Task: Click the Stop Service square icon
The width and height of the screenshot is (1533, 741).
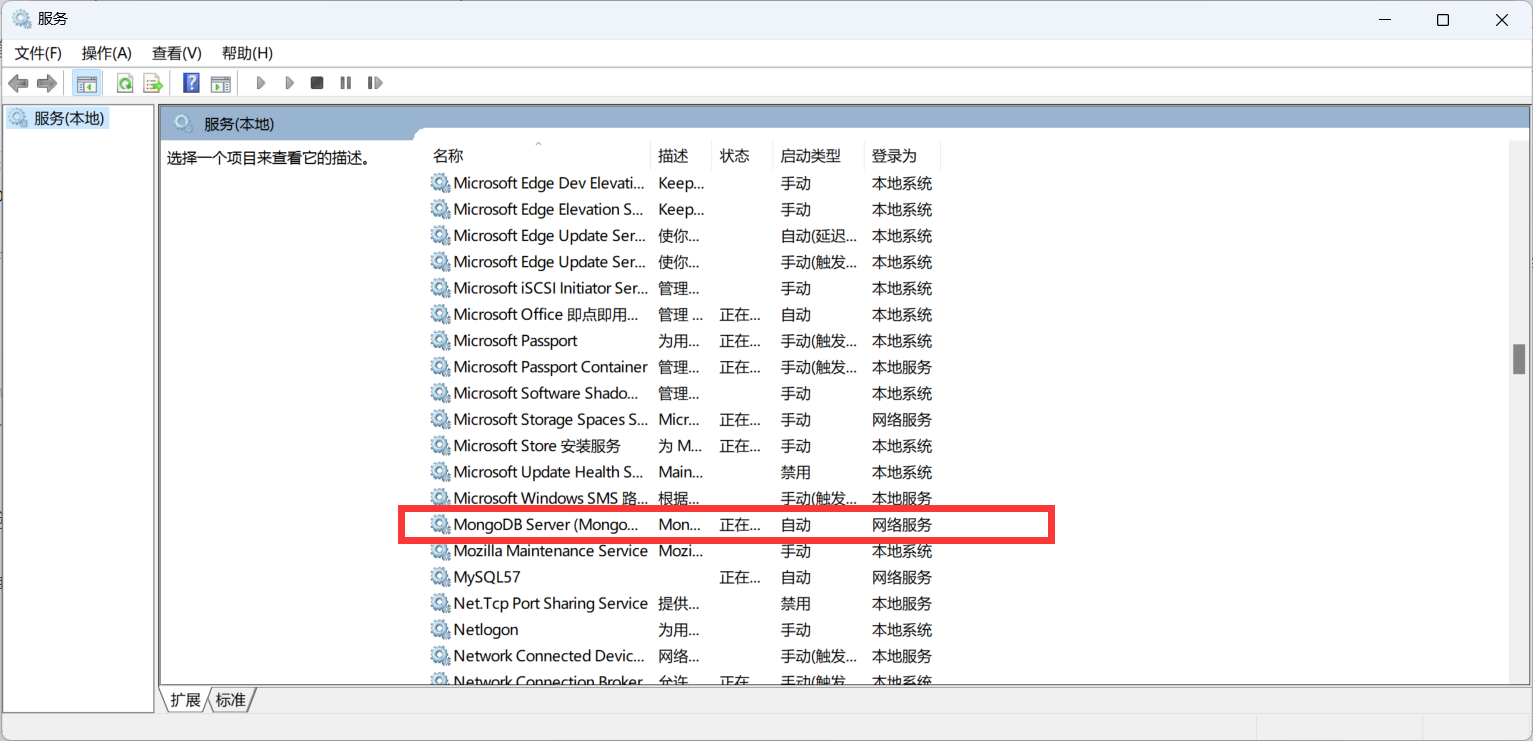Action: 317,83
